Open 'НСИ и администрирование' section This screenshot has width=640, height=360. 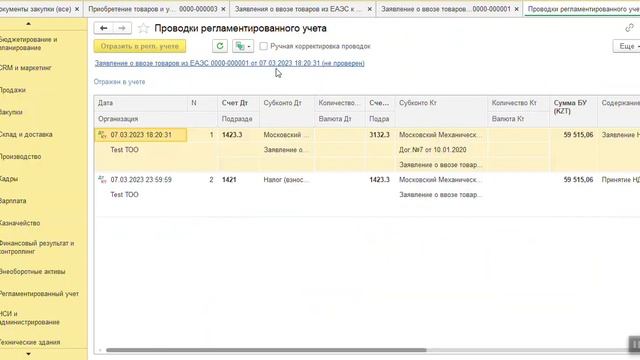pyautogui.click(x=29, y=318)
